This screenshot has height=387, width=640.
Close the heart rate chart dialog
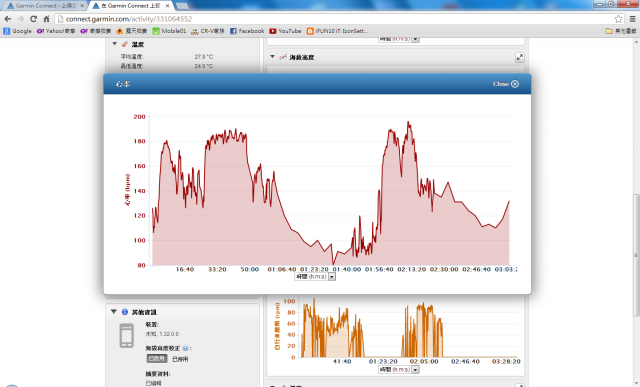506,84
